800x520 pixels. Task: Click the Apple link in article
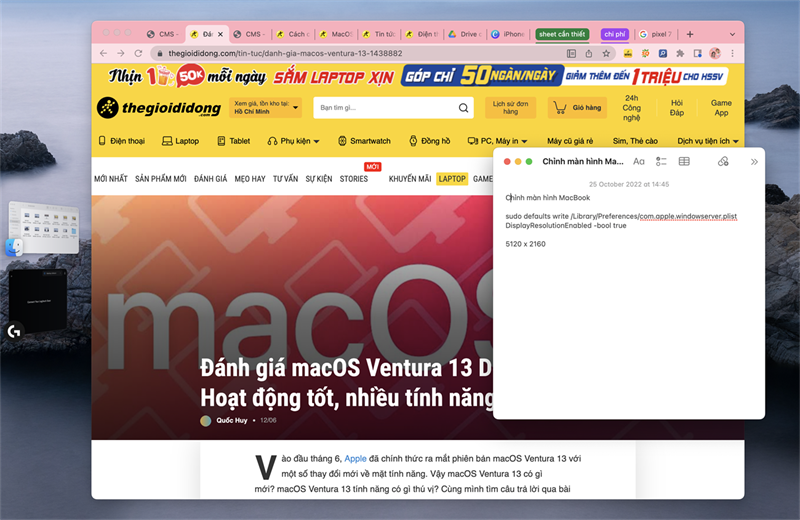pyautogui.click(x=355, y=458)
